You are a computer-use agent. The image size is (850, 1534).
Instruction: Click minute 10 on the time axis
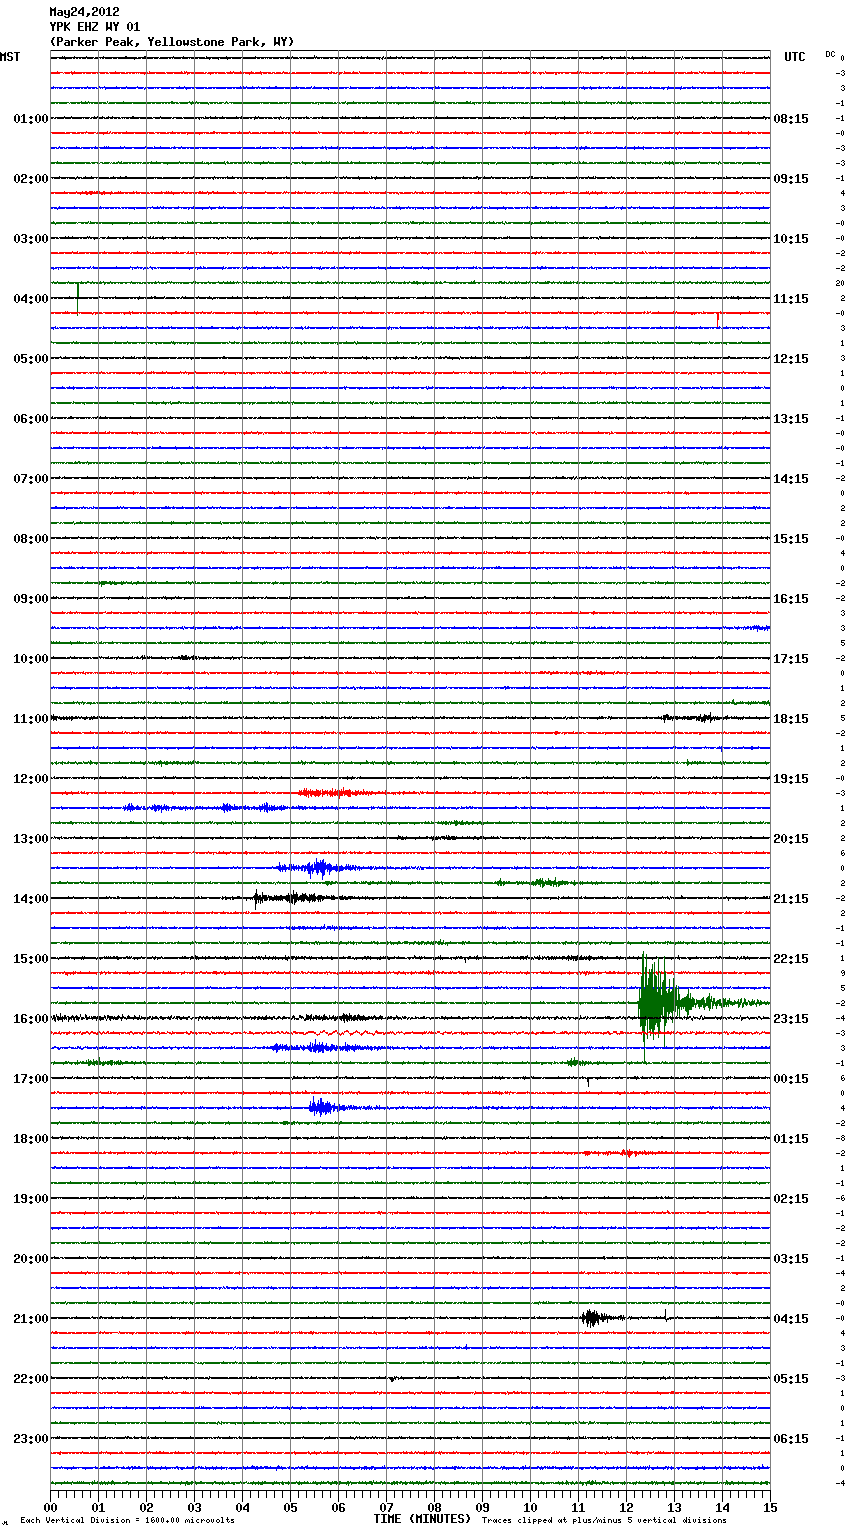click(x=531, y=1507)
